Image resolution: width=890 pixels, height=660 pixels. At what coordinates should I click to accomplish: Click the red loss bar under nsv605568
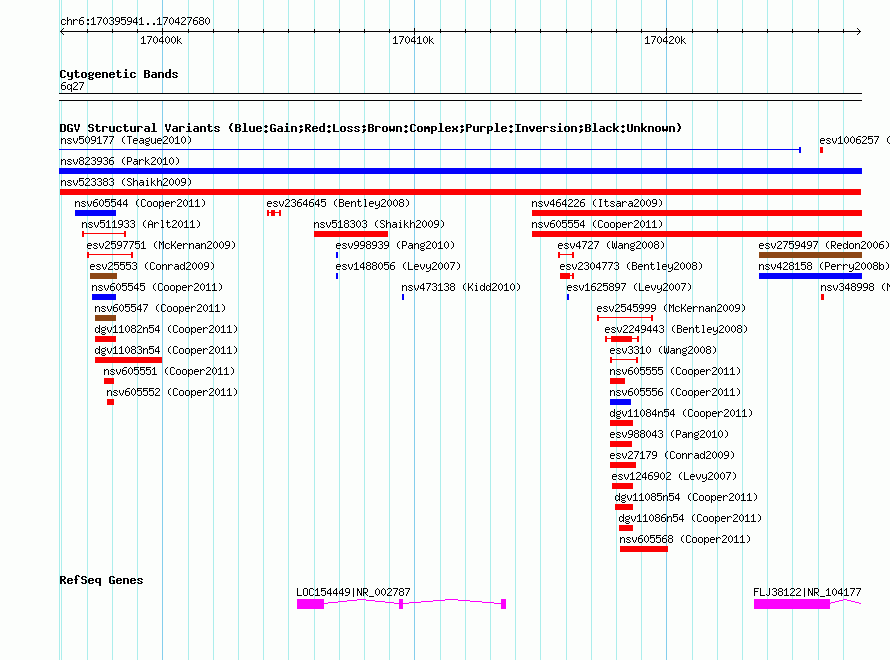(644, 549)
